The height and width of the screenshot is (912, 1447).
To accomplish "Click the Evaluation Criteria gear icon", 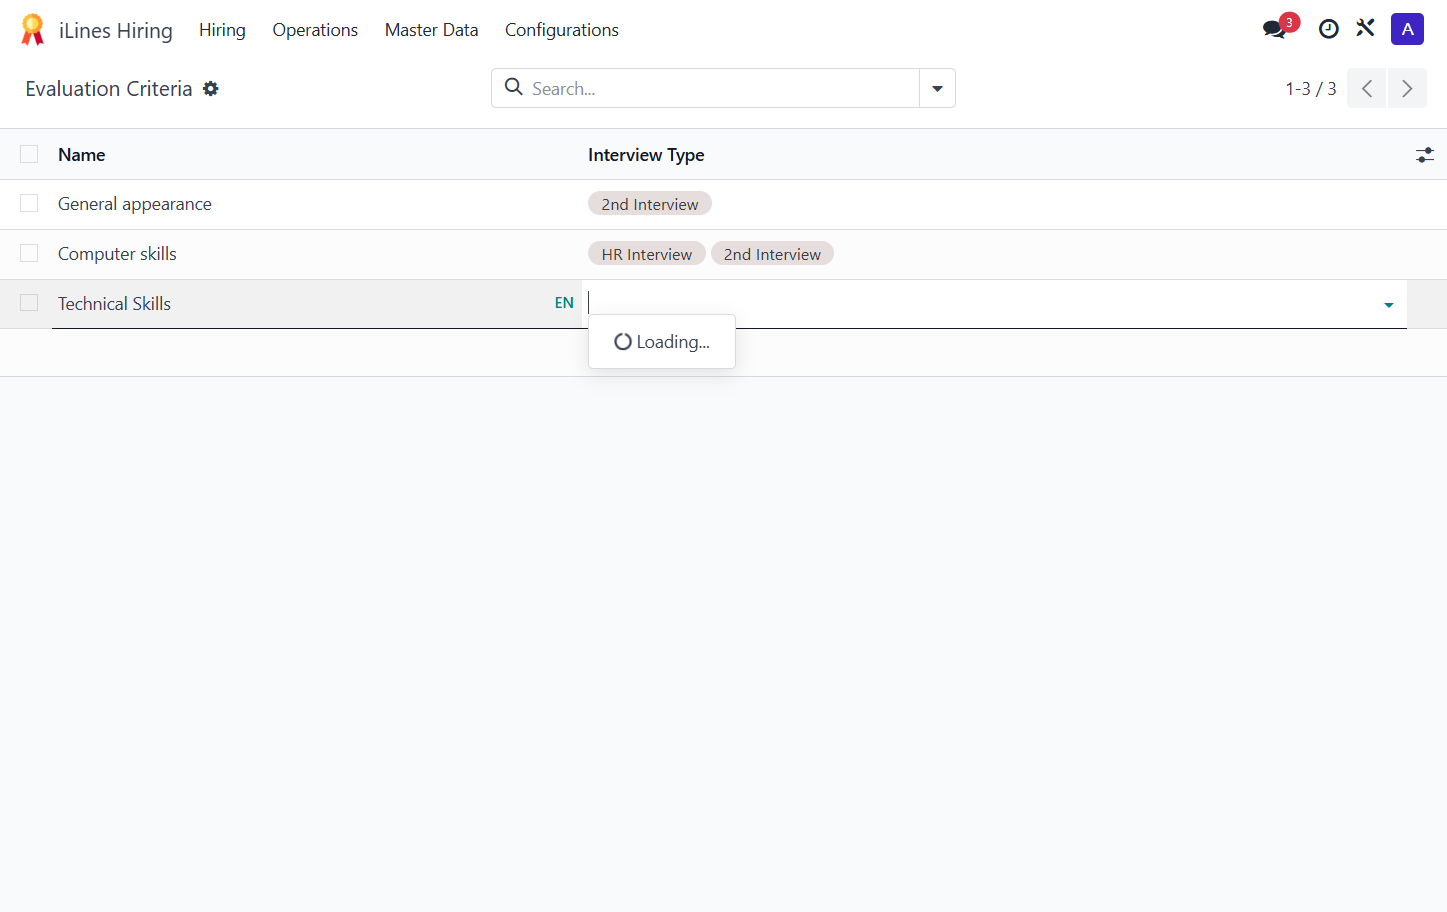I will click(211, 89).
